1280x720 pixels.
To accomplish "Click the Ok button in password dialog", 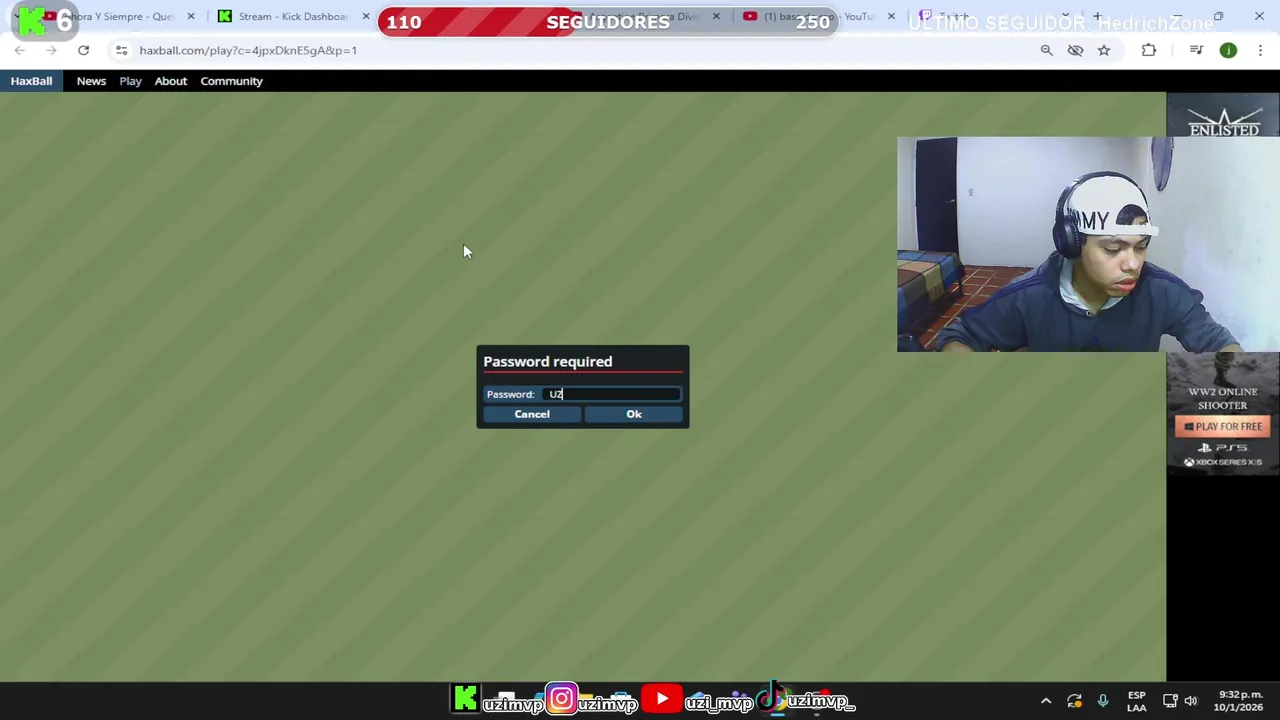I will click(634, 414).
